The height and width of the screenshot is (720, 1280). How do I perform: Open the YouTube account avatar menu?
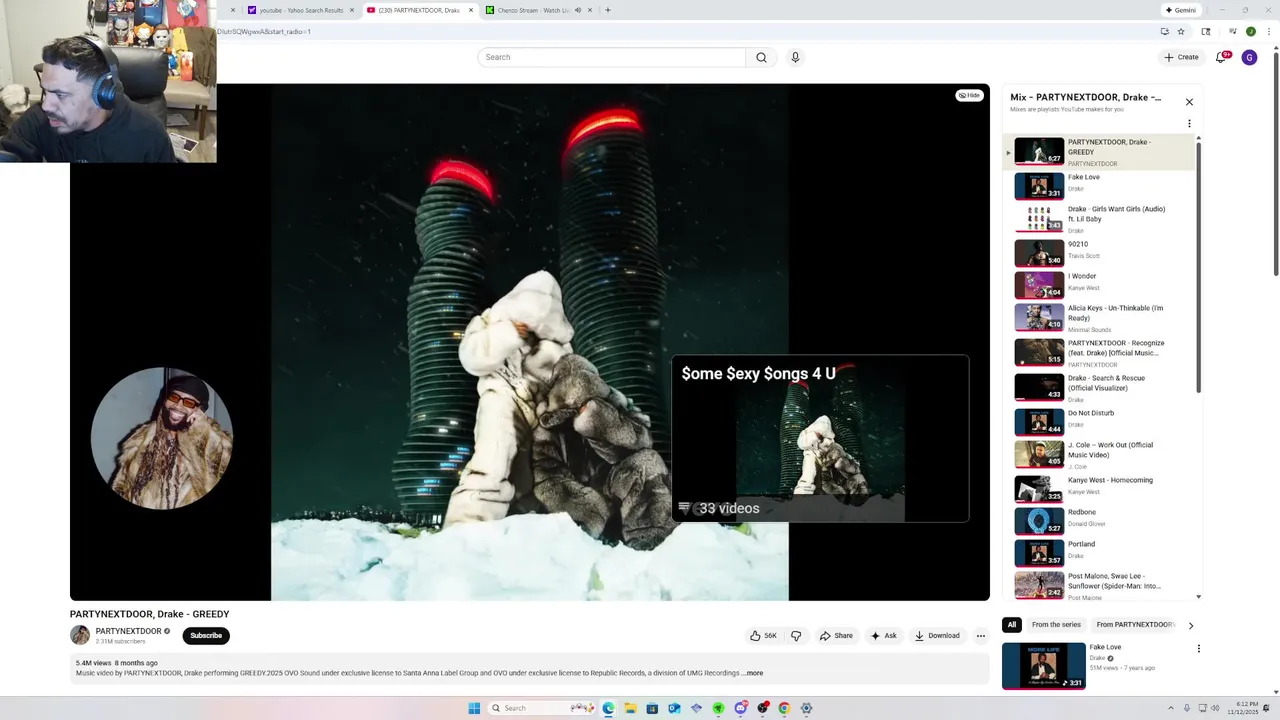tap(1249, 57)
